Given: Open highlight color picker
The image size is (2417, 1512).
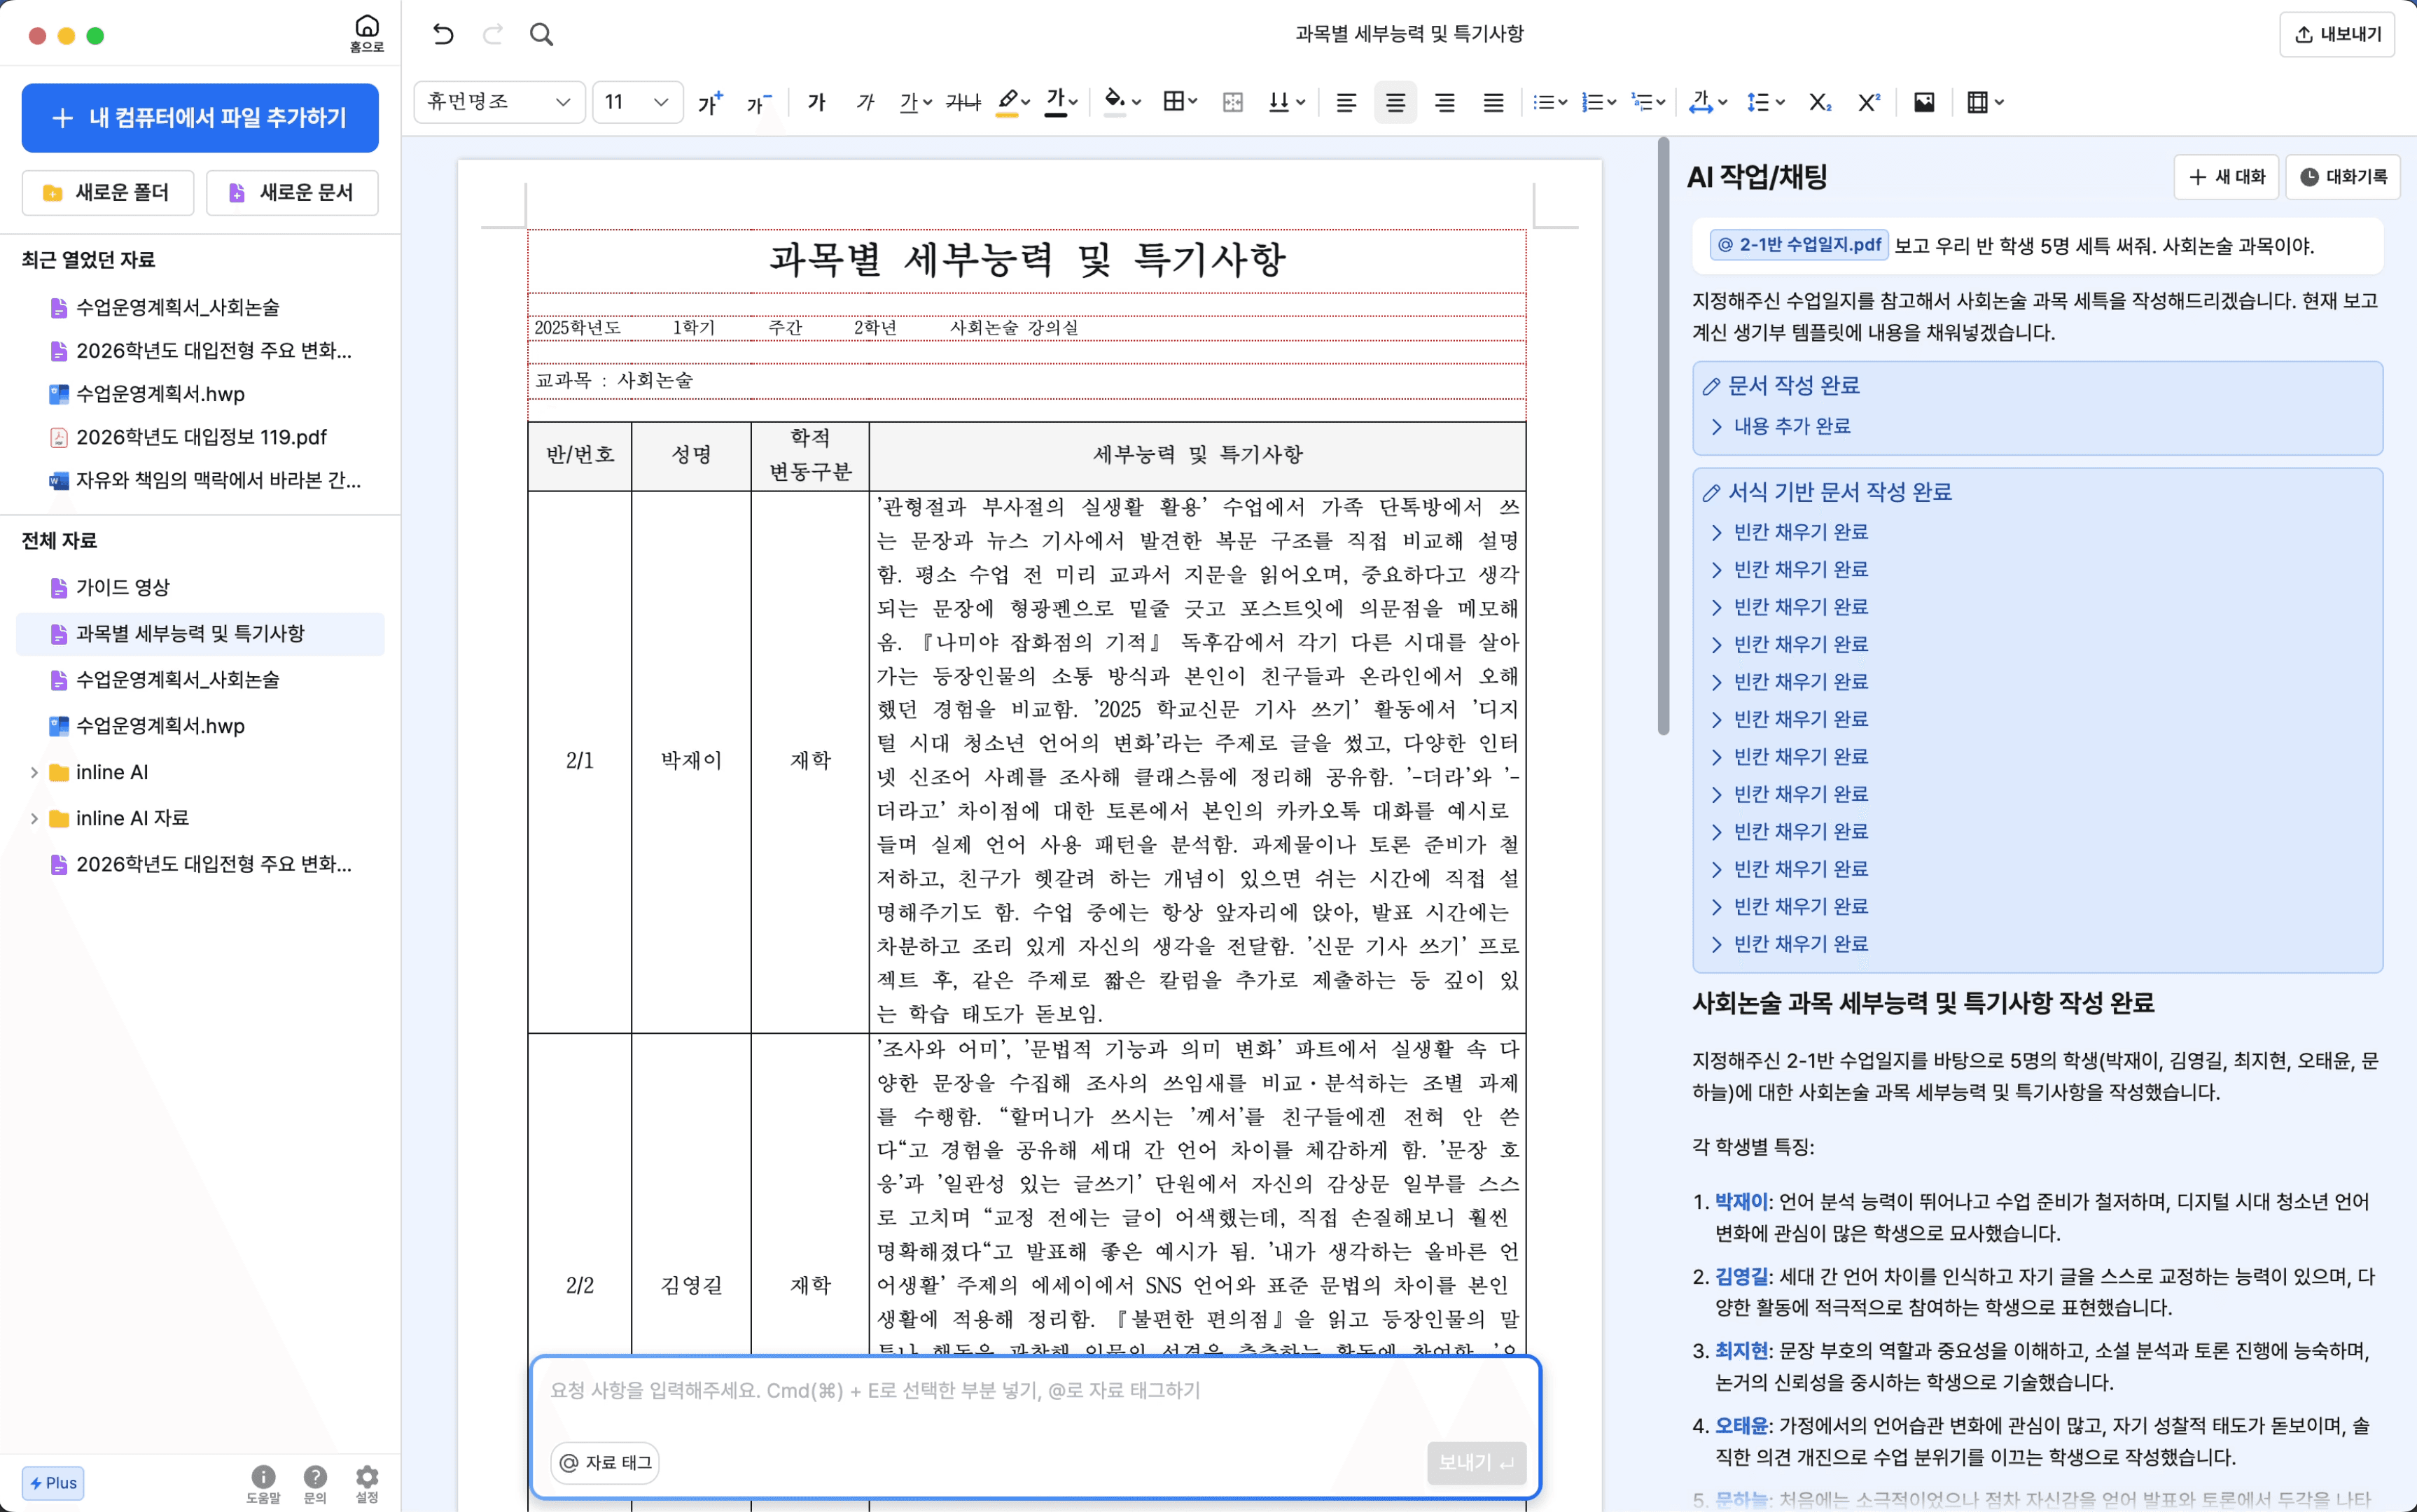Looking at the screenshot, I should (x=1013, y=102).
